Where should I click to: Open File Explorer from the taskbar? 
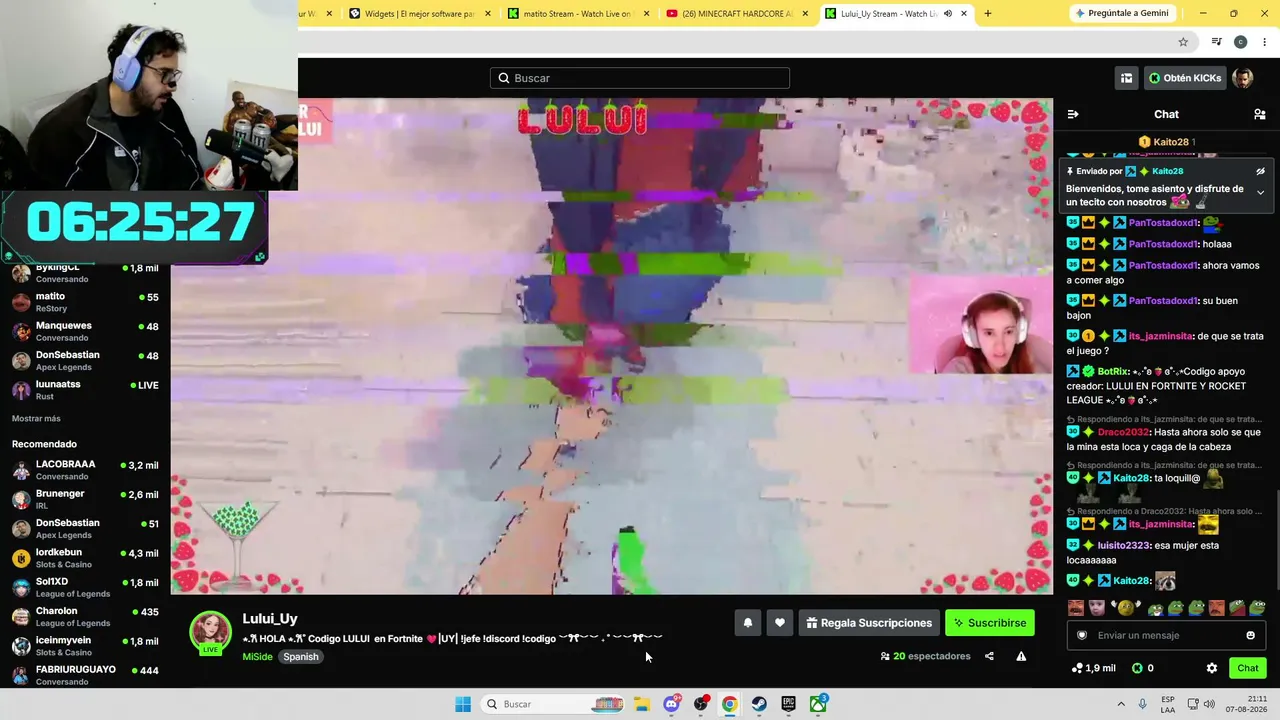pyautogui.click(x=642, y=704)
